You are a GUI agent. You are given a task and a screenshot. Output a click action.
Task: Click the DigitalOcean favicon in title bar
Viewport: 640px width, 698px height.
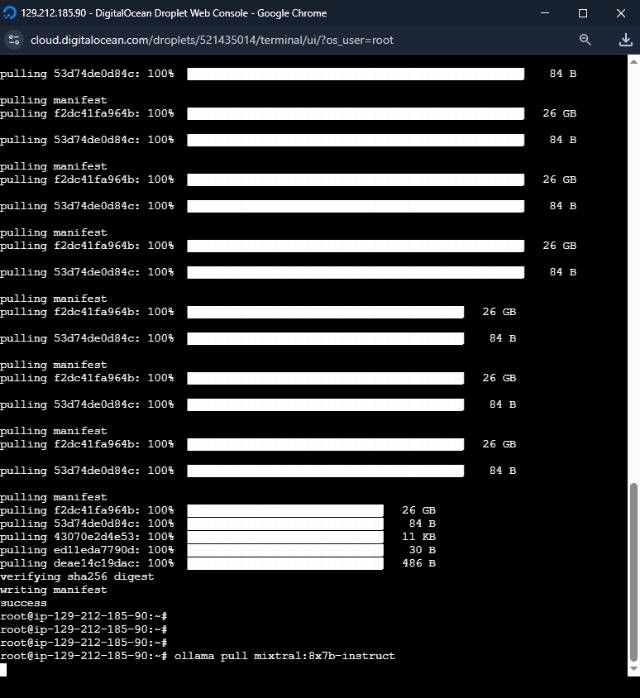pos(11,13)
